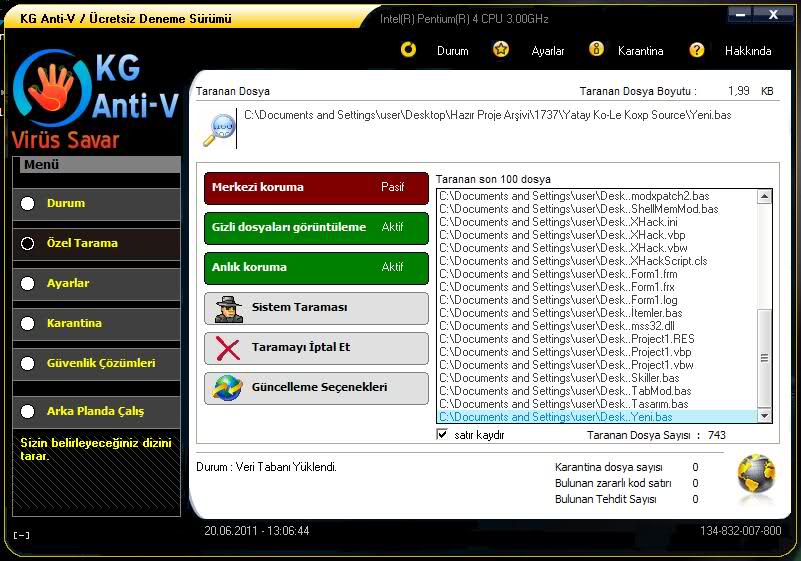Image resolution: width=801 pixels, height=561 pixels.
Task: Click the file list scroll up arrow
Action: click(x=765, y=197)
